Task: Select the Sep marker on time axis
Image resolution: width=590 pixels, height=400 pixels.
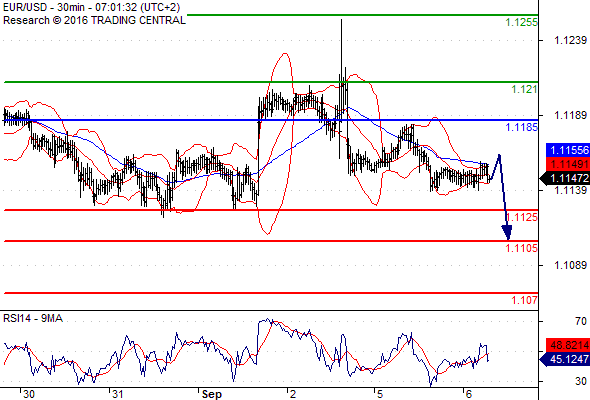Action: [x=211, y=394]
